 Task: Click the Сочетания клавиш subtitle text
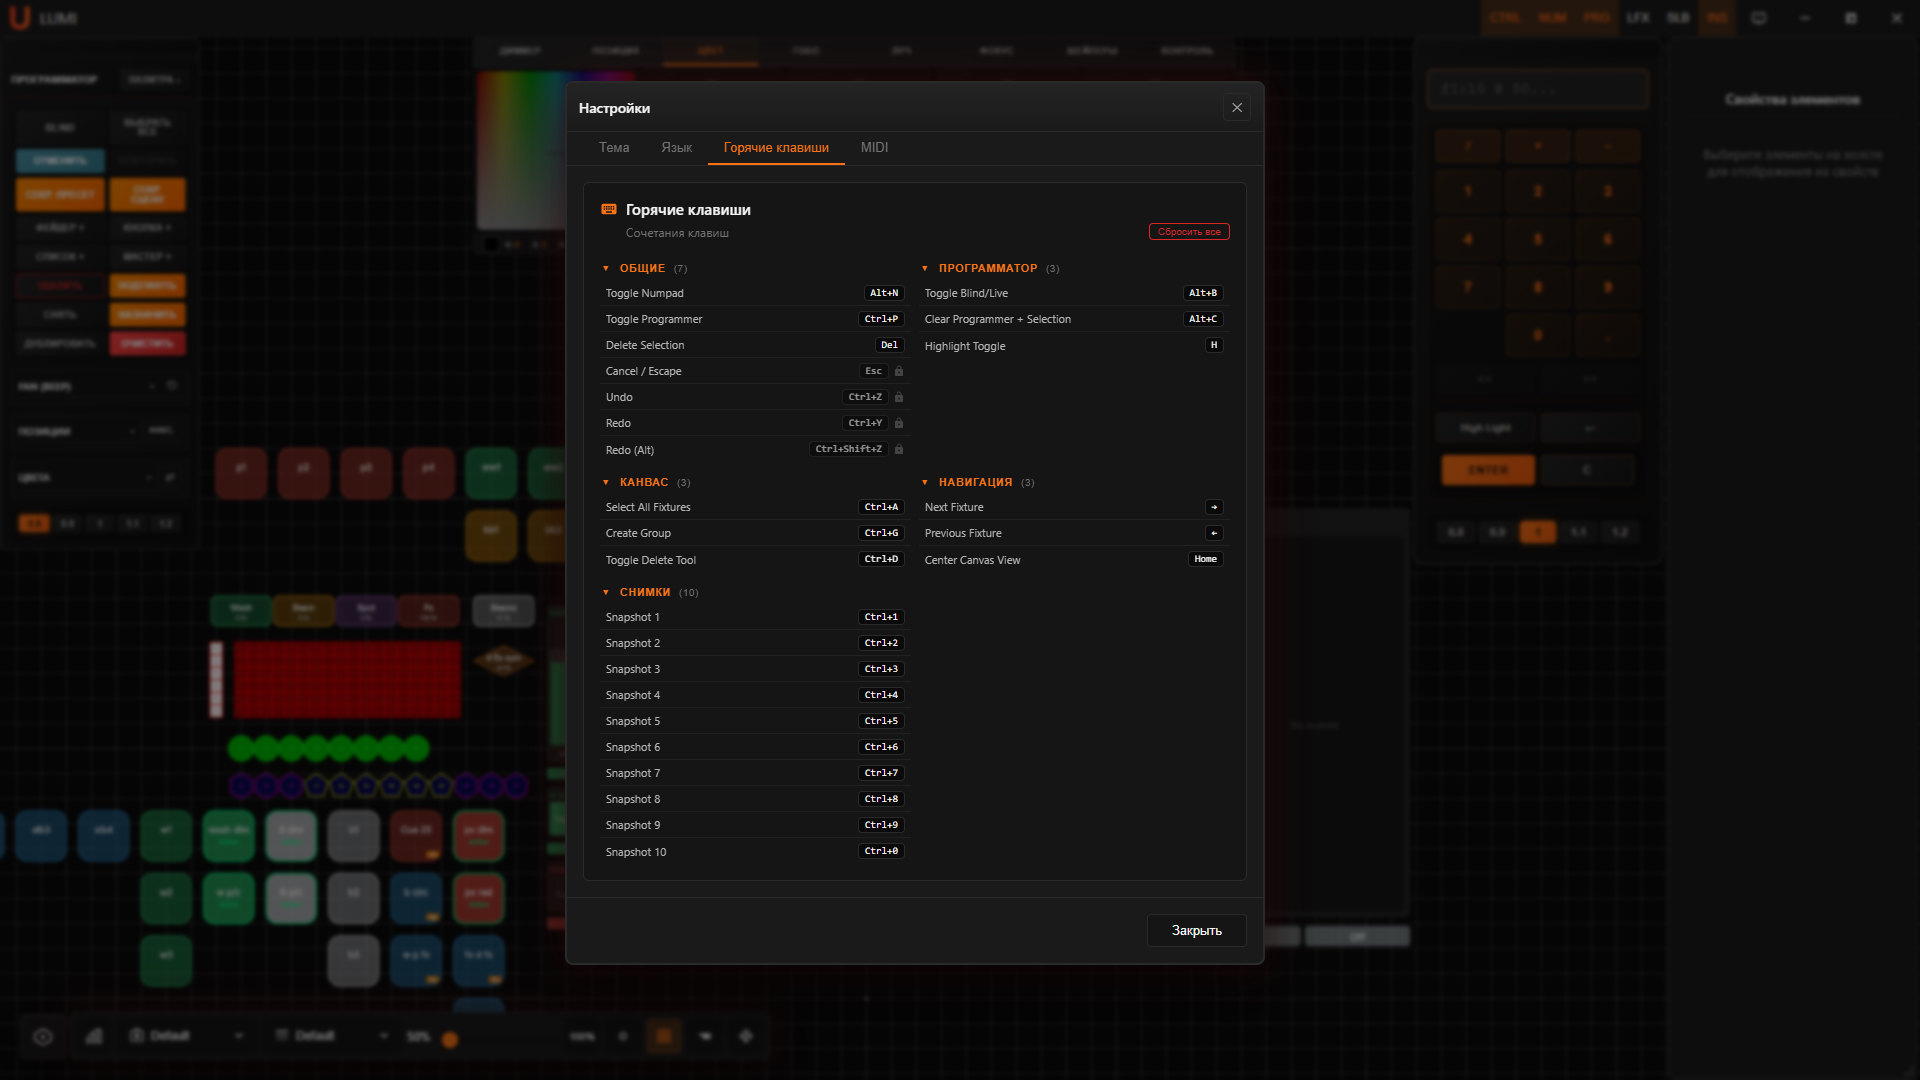677,233
